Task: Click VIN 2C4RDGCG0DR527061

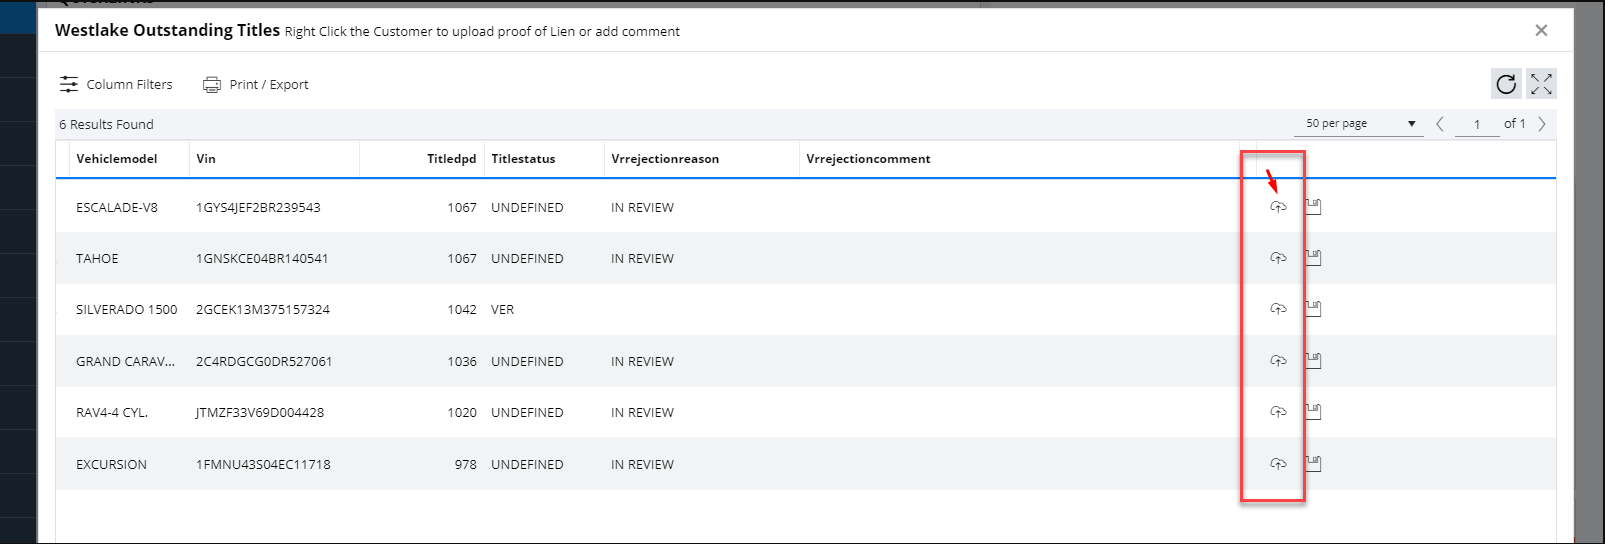Action: [264, 362]
